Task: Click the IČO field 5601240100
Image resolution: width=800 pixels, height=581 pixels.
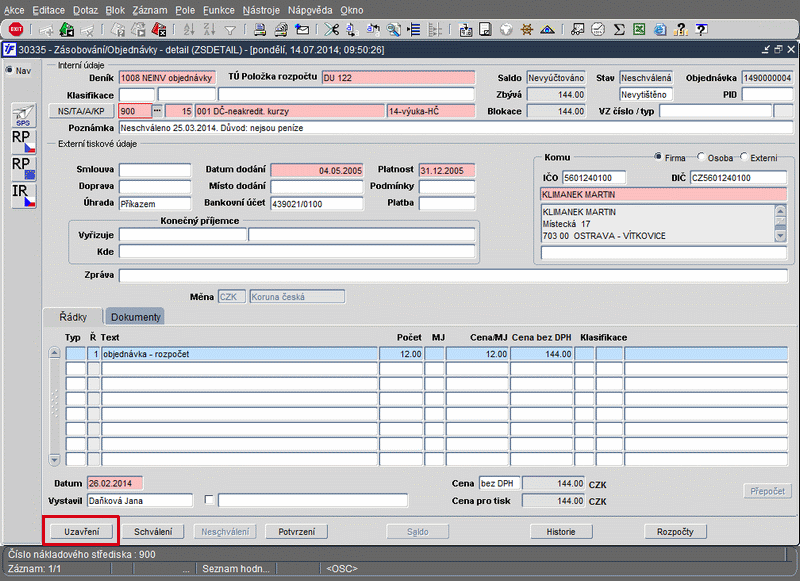Action: pyautogui.click(x=594, y=178)
